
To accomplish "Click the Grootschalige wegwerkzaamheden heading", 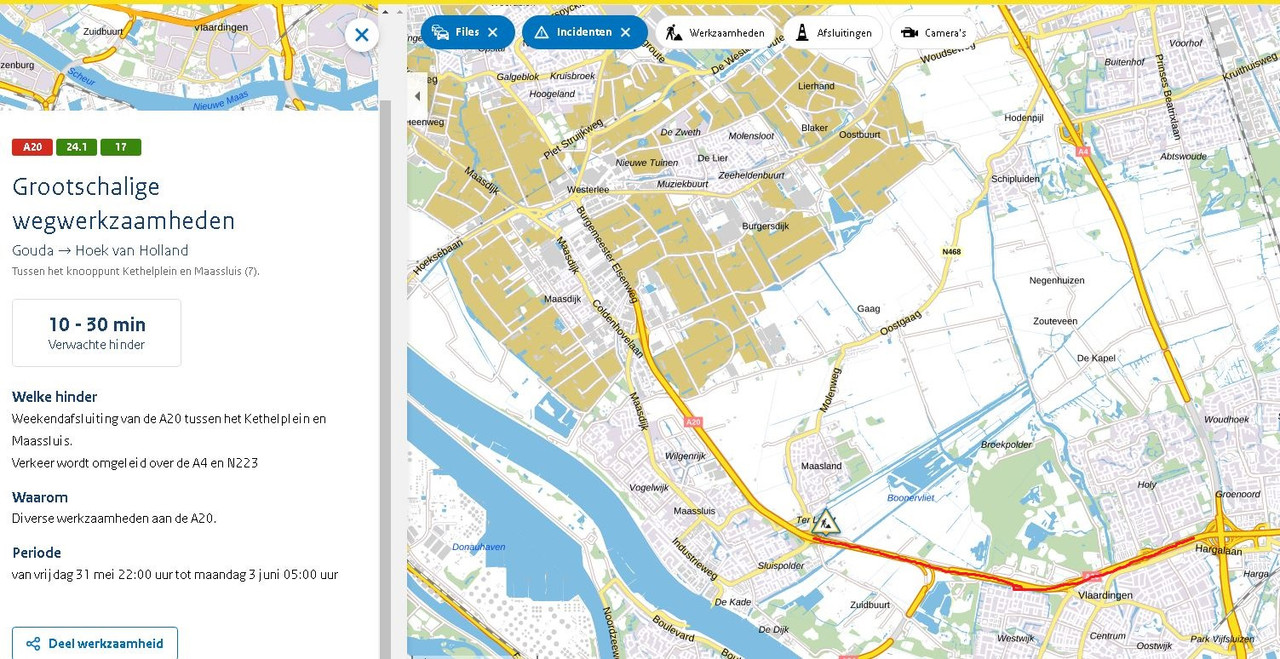I will coord(123,203).
